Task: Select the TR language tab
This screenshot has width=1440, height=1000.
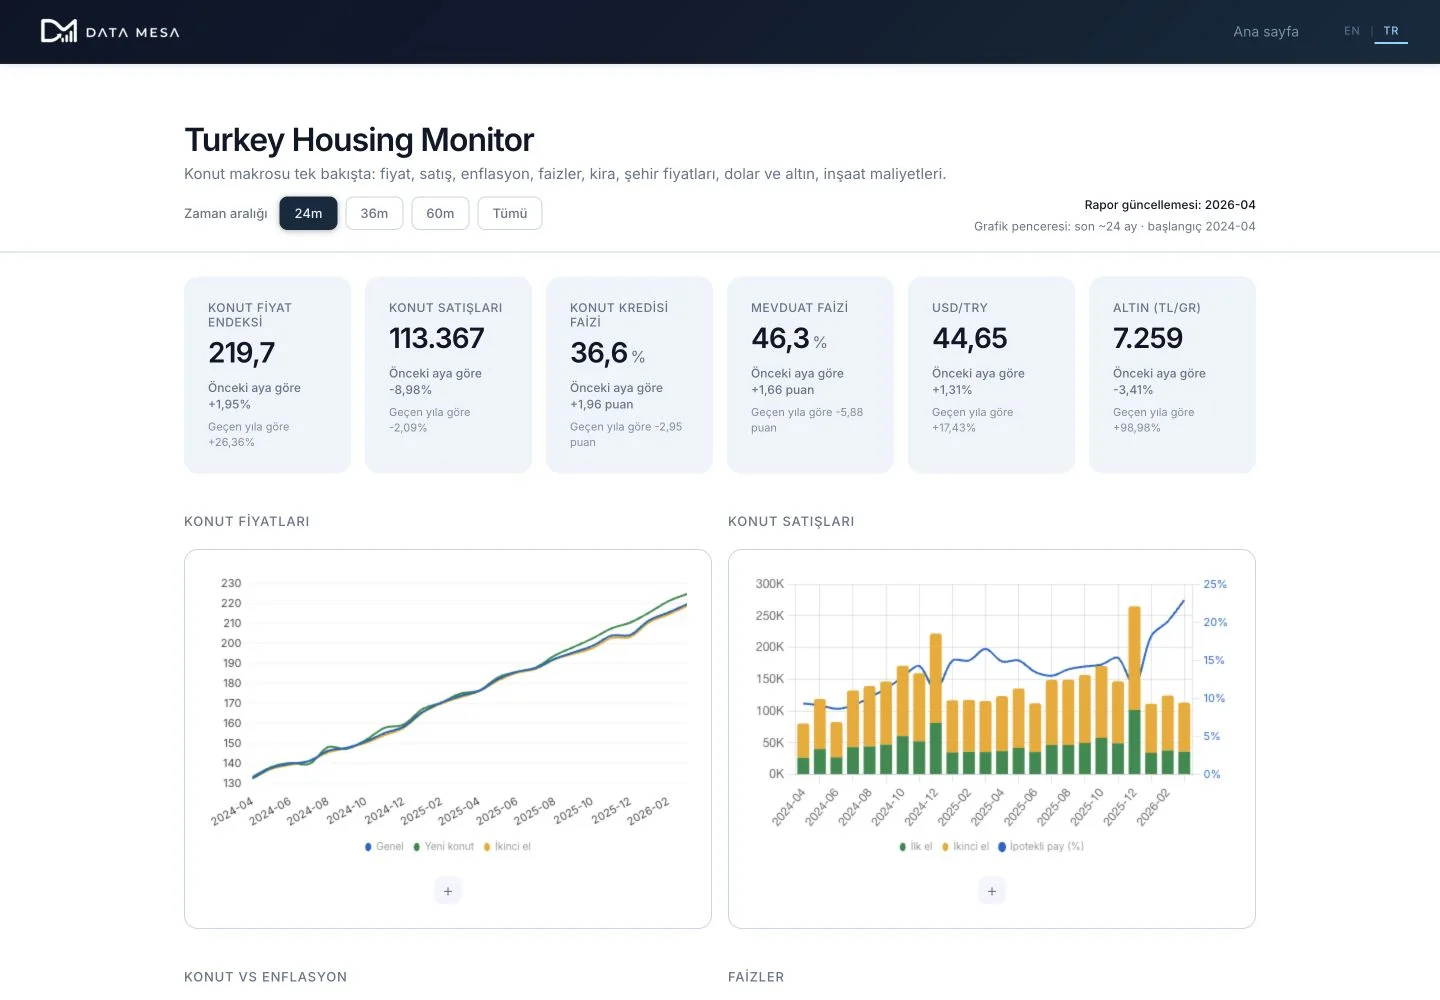Action: (x=1391, y=31)
